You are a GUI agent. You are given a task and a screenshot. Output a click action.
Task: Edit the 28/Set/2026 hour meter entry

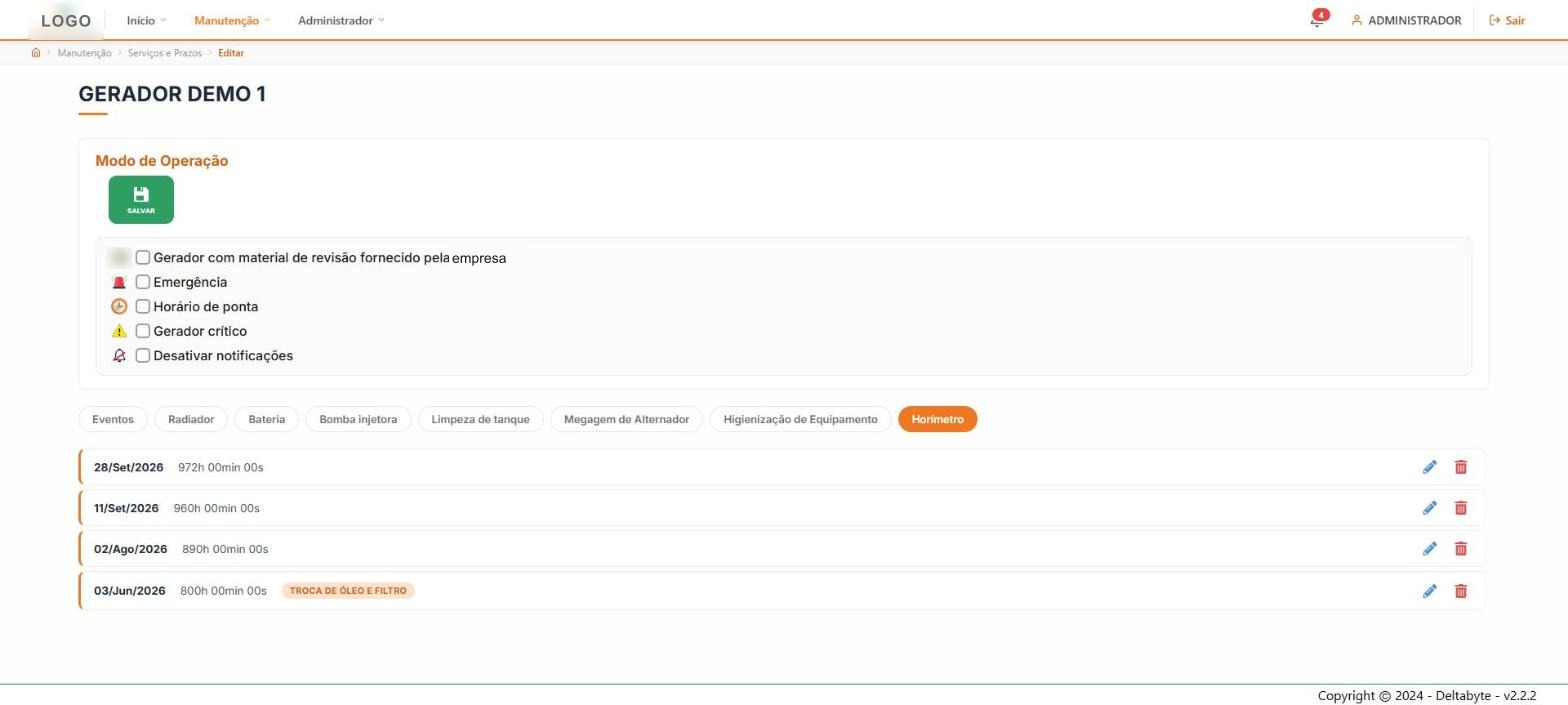tap(1430, 467)
